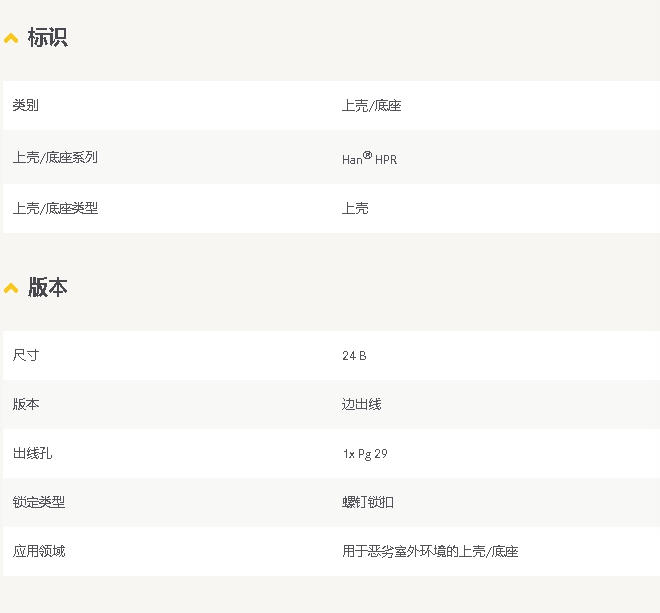Click the 边出线 version value
This screenshot has width=660, height=613.
361,404
